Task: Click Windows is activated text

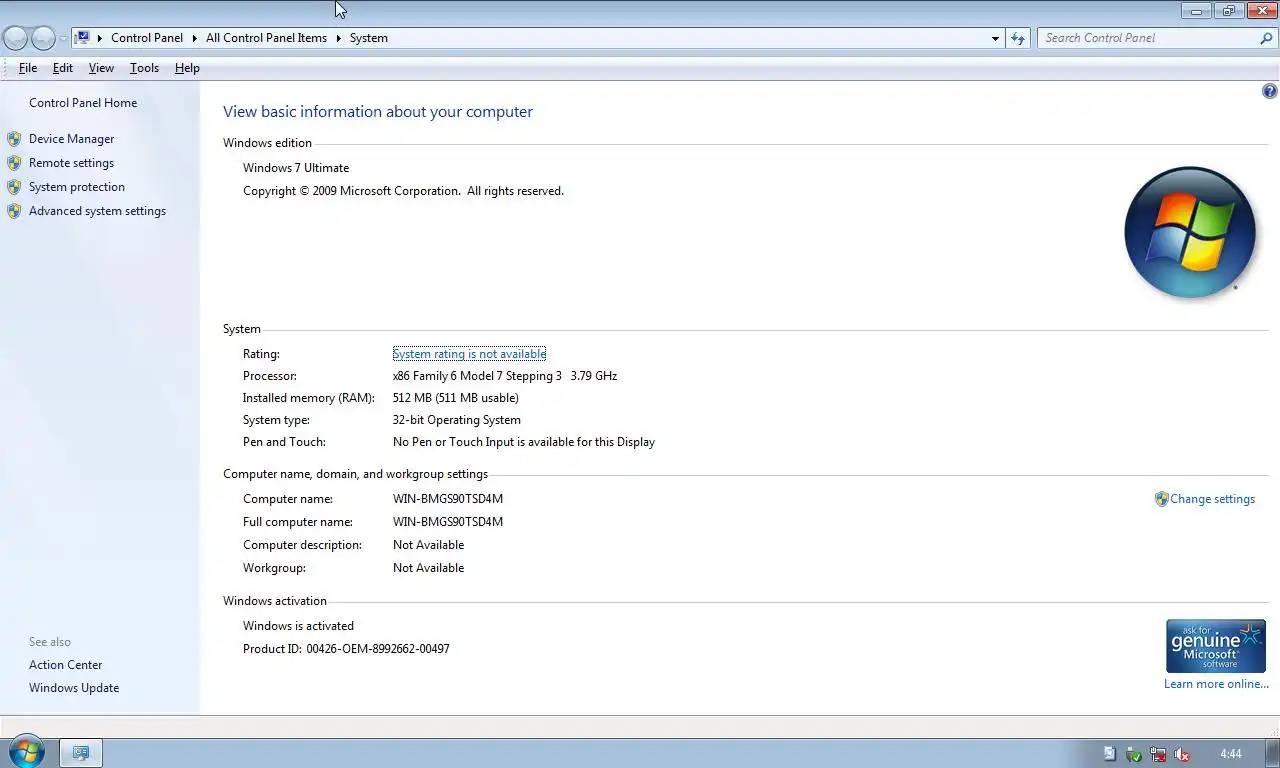Action: pyautogui.click(x=298, y=626)
